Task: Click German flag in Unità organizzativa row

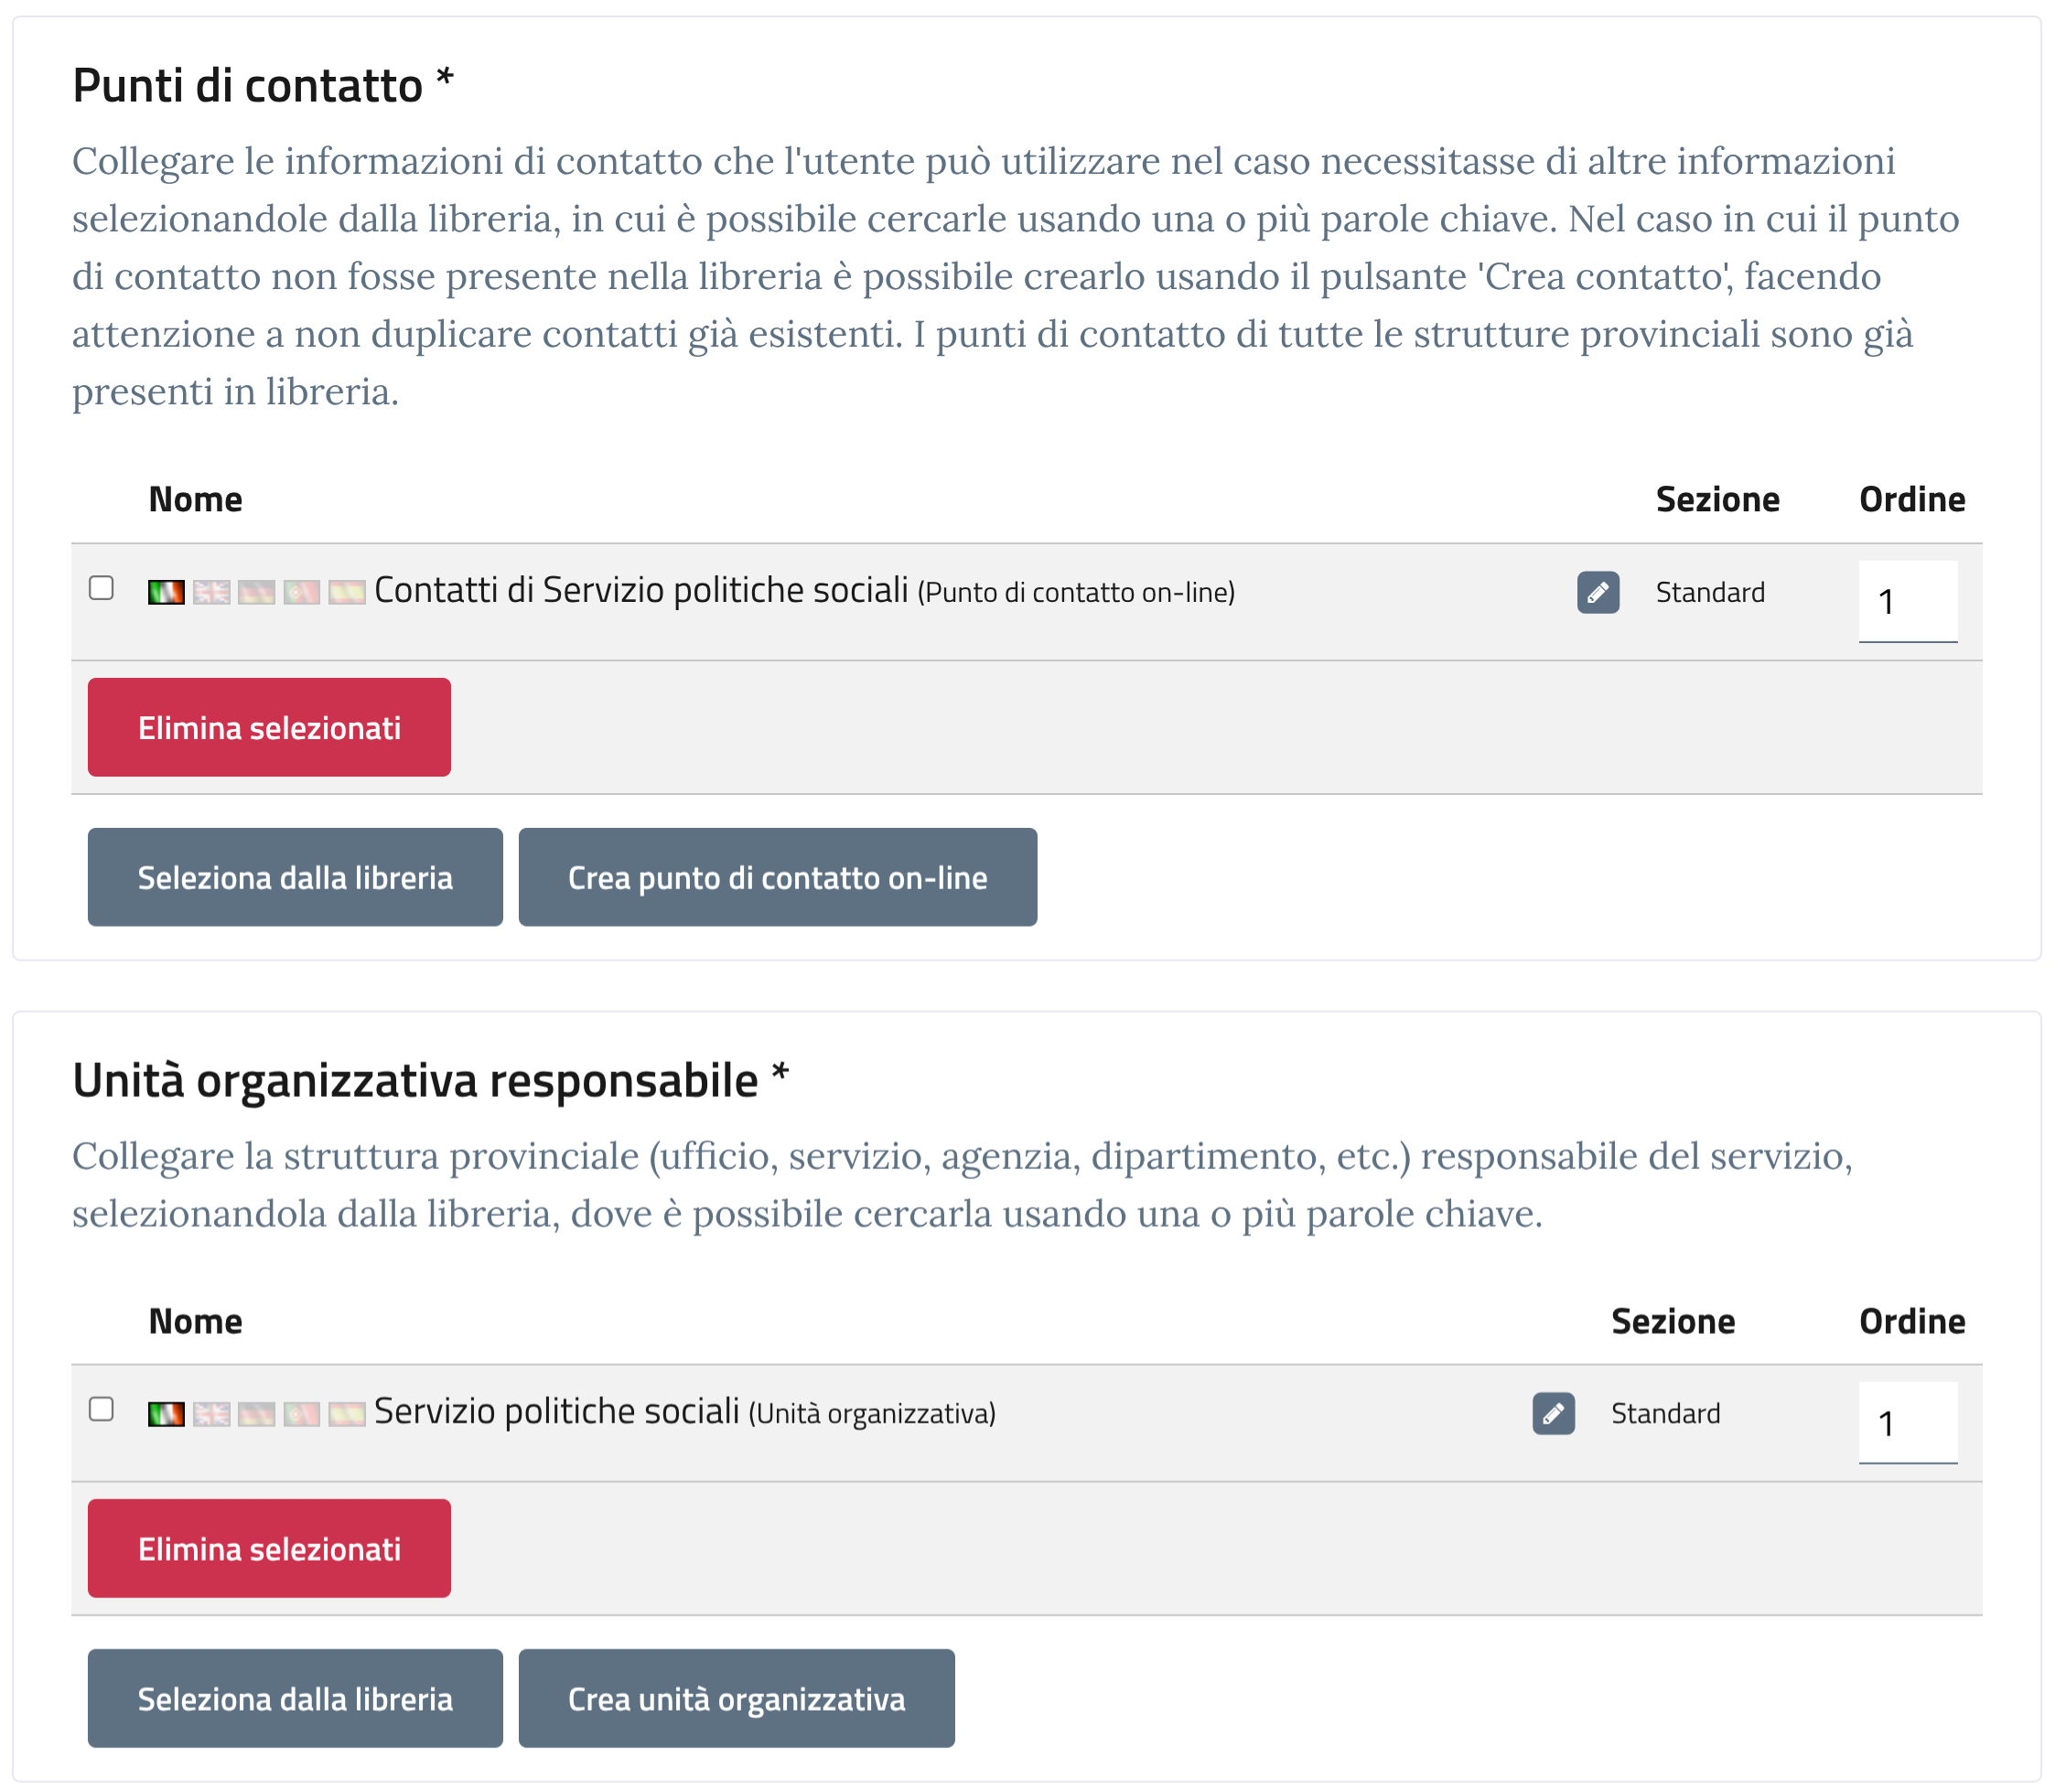Action: [x=256, y=1413]
